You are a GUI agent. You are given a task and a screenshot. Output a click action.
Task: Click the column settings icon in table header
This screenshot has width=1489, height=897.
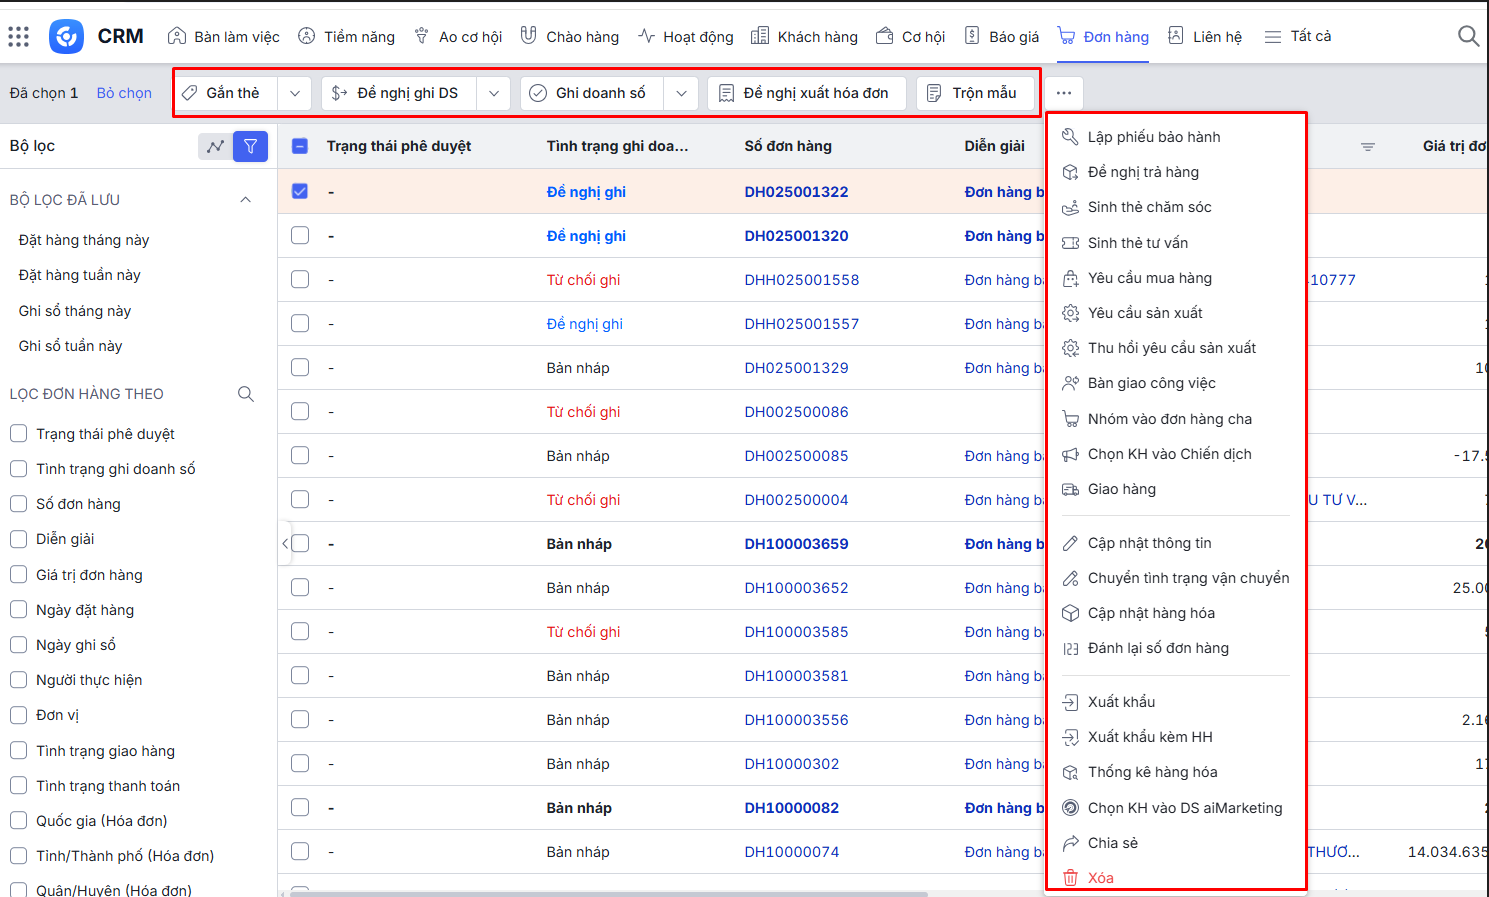(1367, 147)
